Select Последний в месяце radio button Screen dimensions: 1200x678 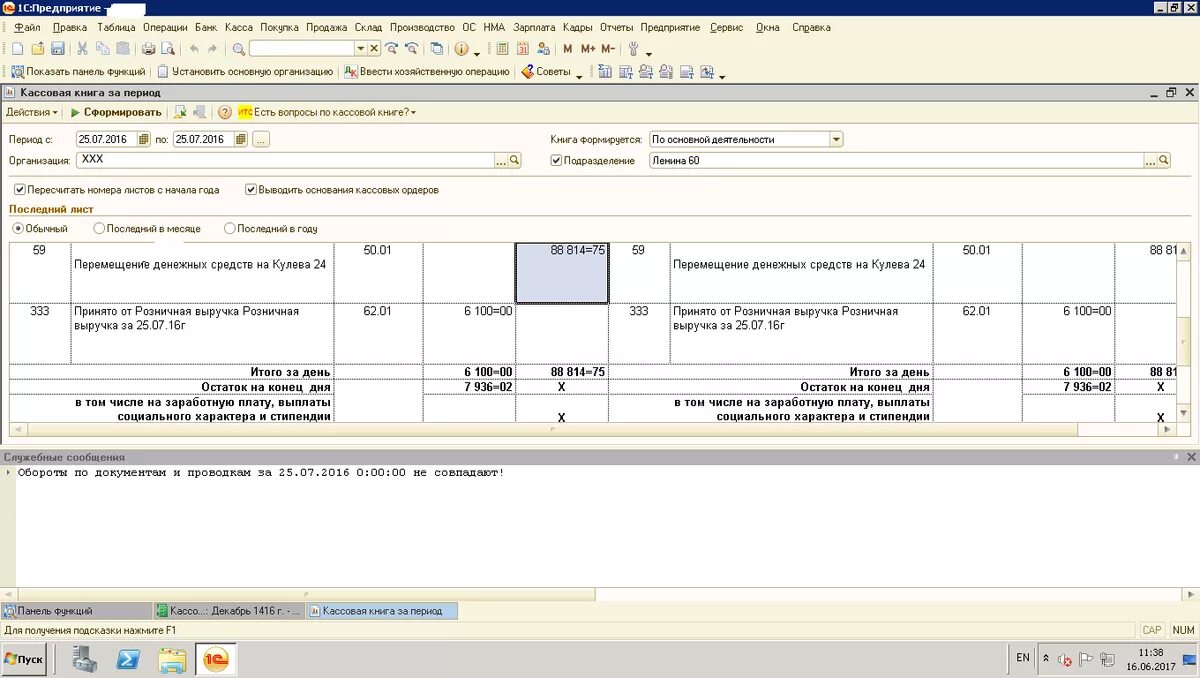coord(99,228)
